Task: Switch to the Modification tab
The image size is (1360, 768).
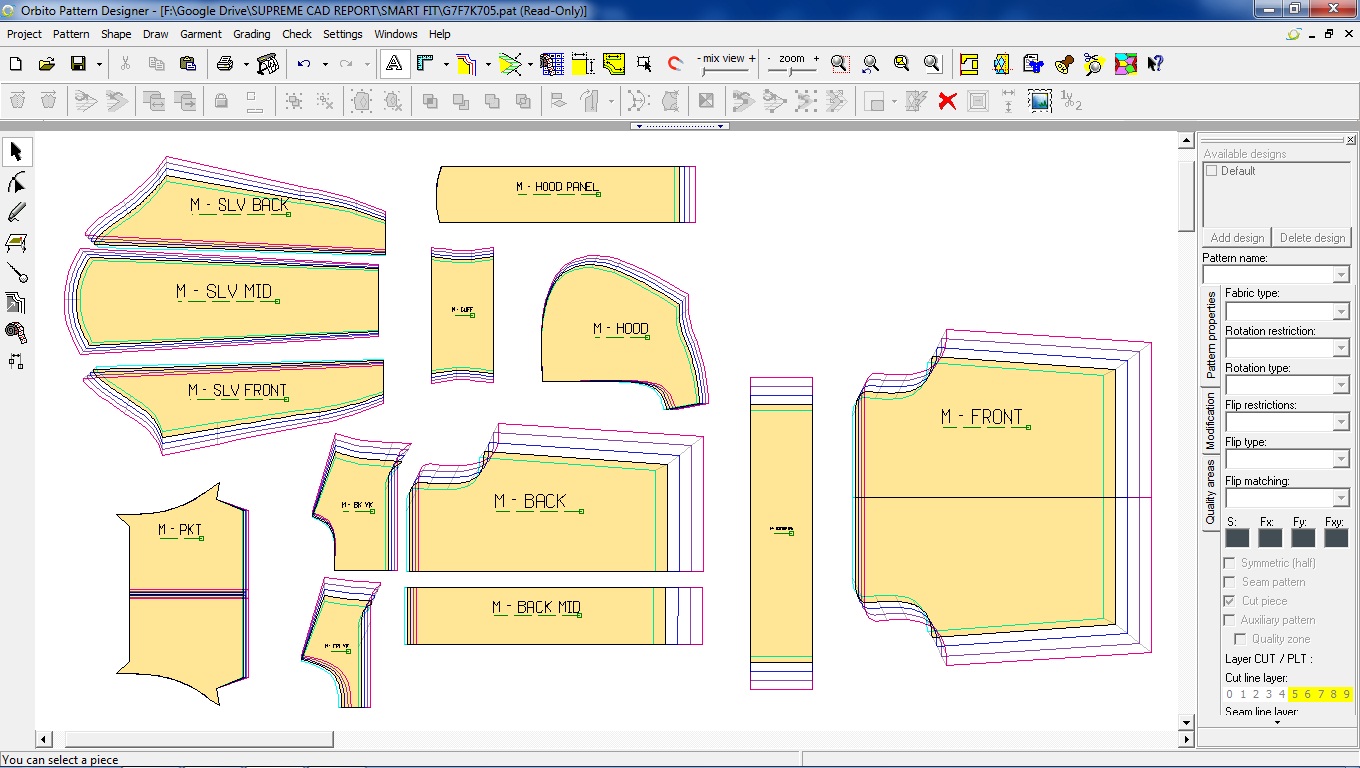Action: tap(1210, 420)
